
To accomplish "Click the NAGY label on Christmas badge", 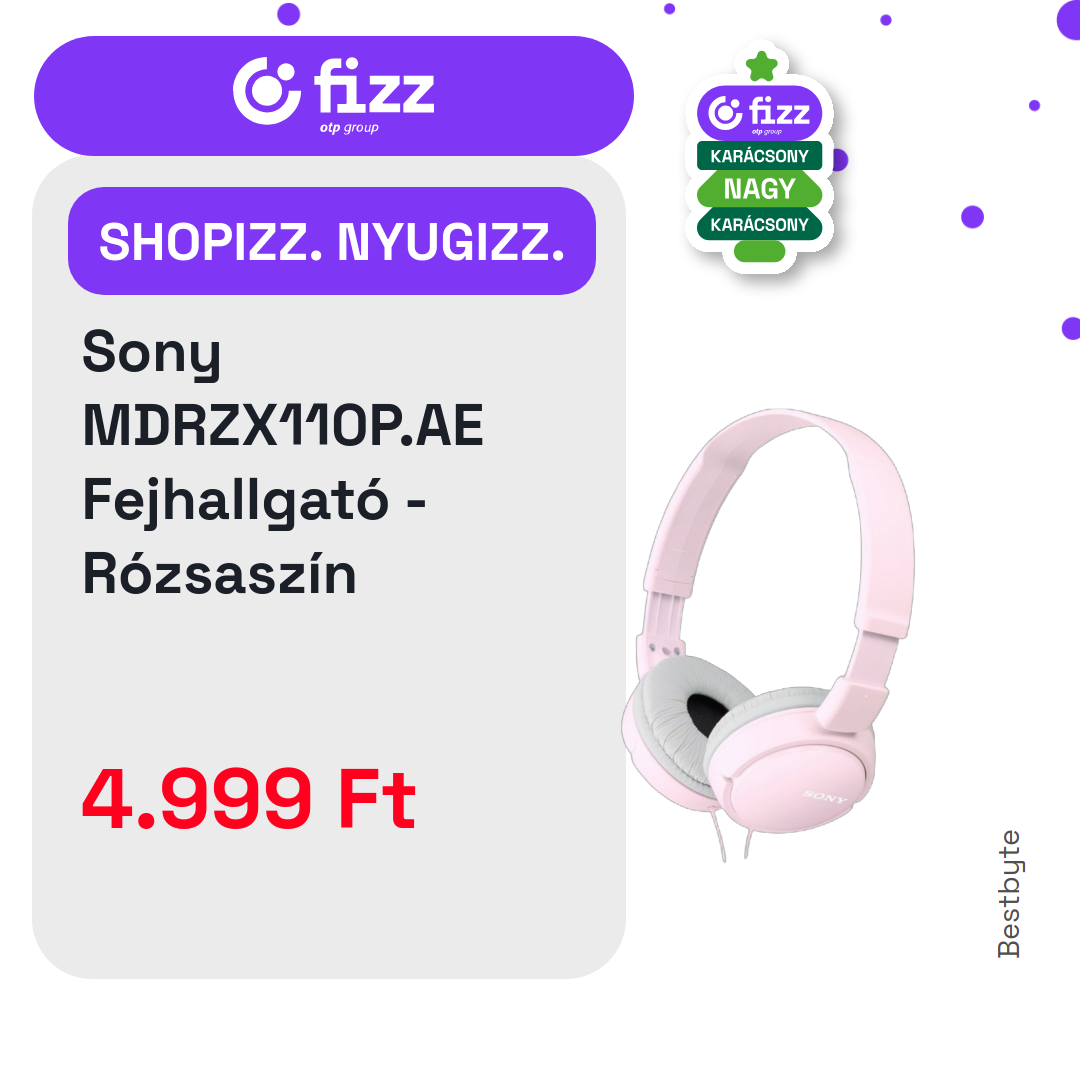I will (x=759, y=189).
